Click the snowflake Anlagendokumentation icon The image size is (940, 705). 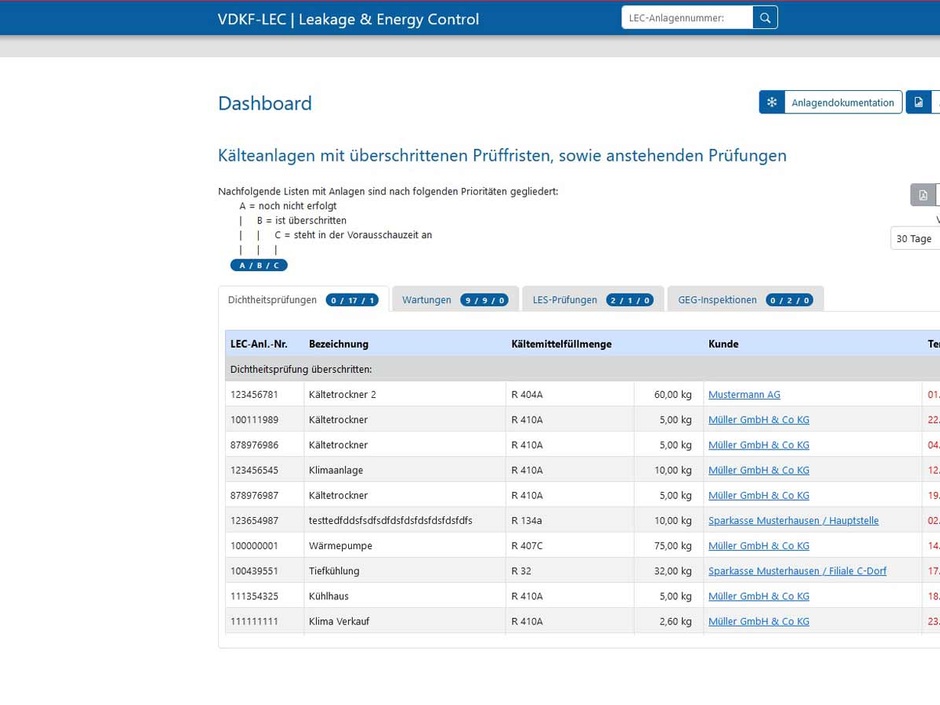(x=772, y=102)
